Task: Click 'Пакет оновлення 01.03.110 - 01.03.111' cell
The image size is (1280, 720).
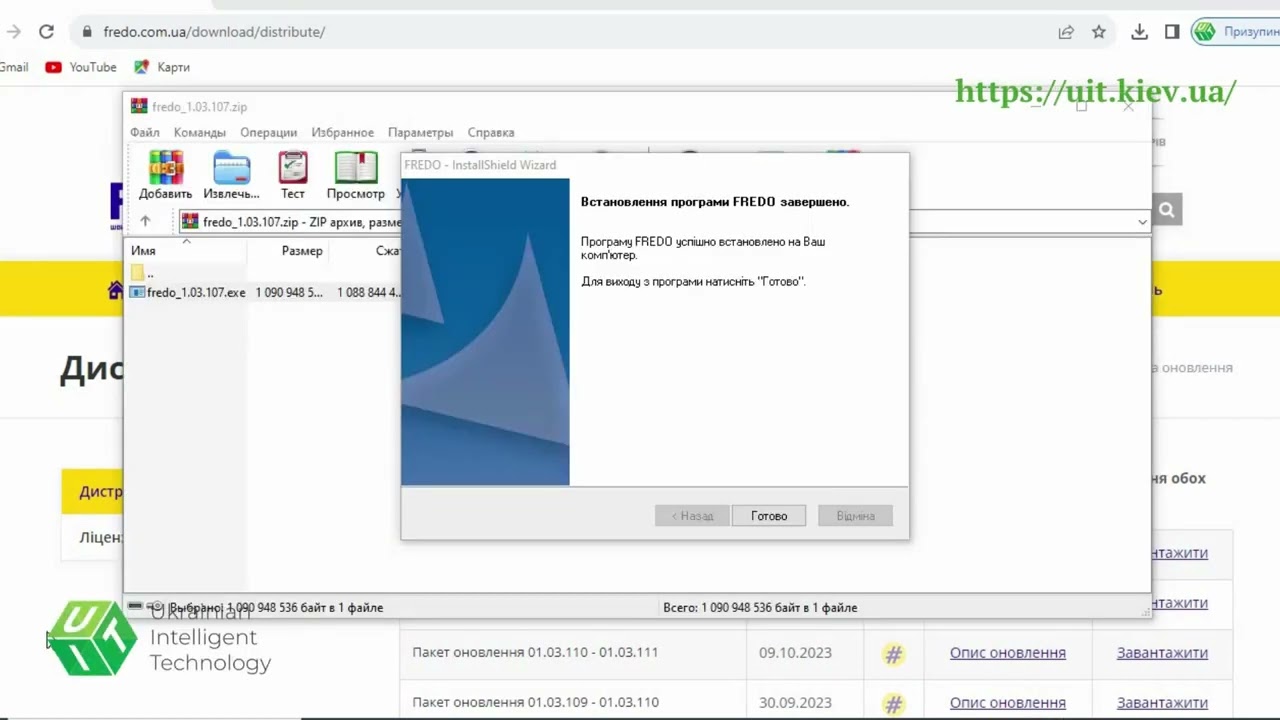Action: (535, 653)
